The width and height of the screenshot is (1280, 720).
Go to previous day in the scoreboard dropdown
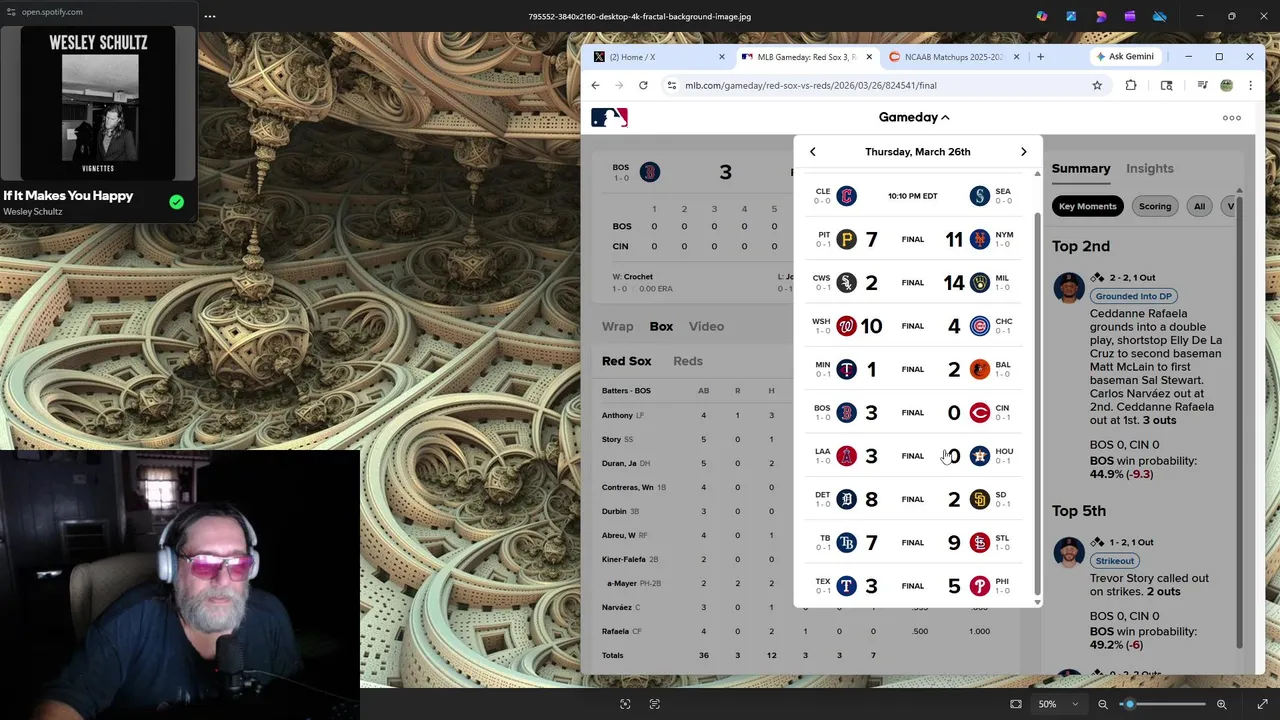[812, 152]
